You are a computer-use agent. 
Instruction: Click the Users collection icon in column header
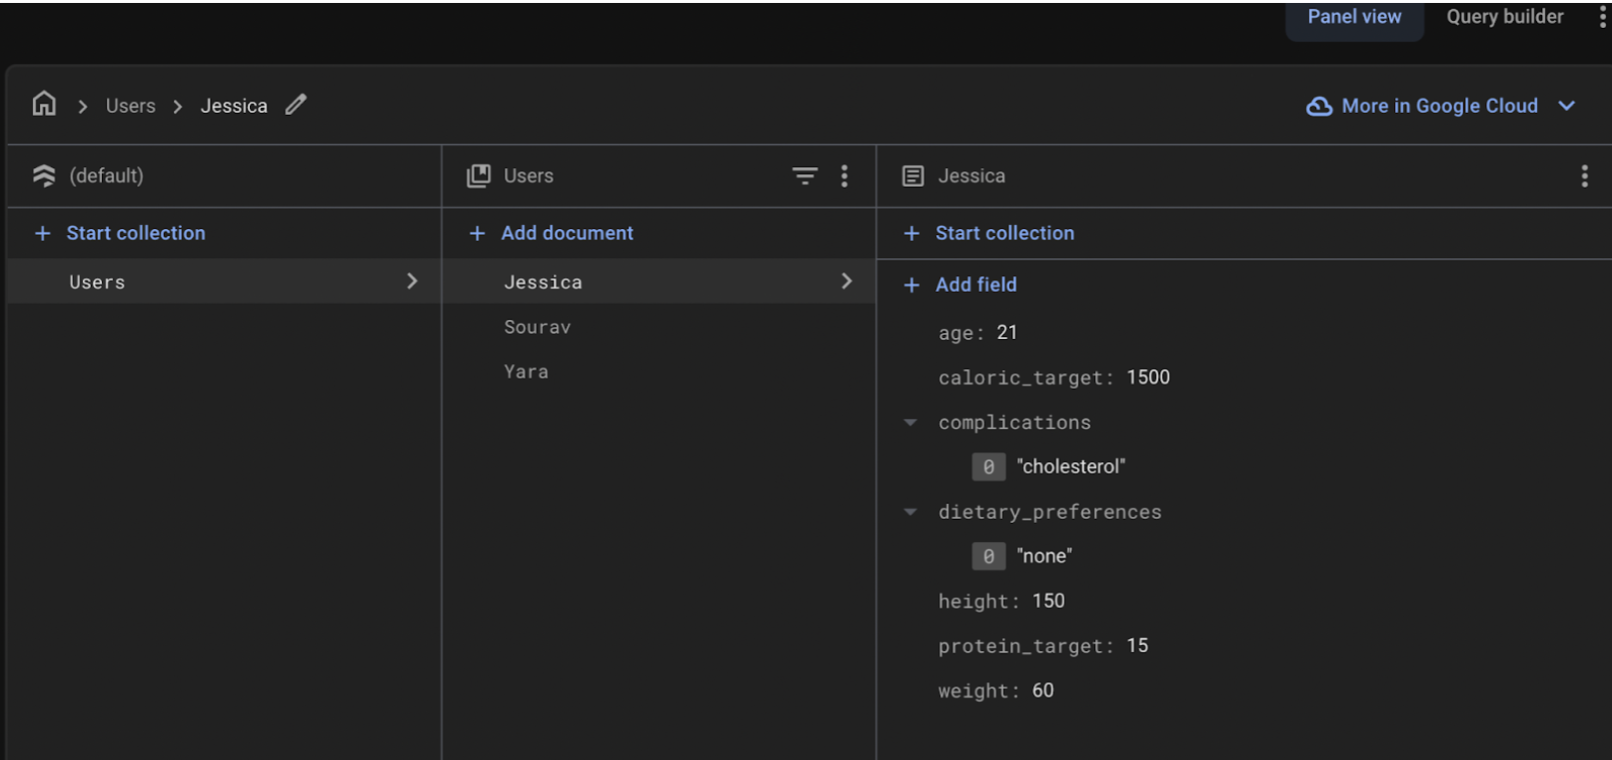[x=479, y=176]
